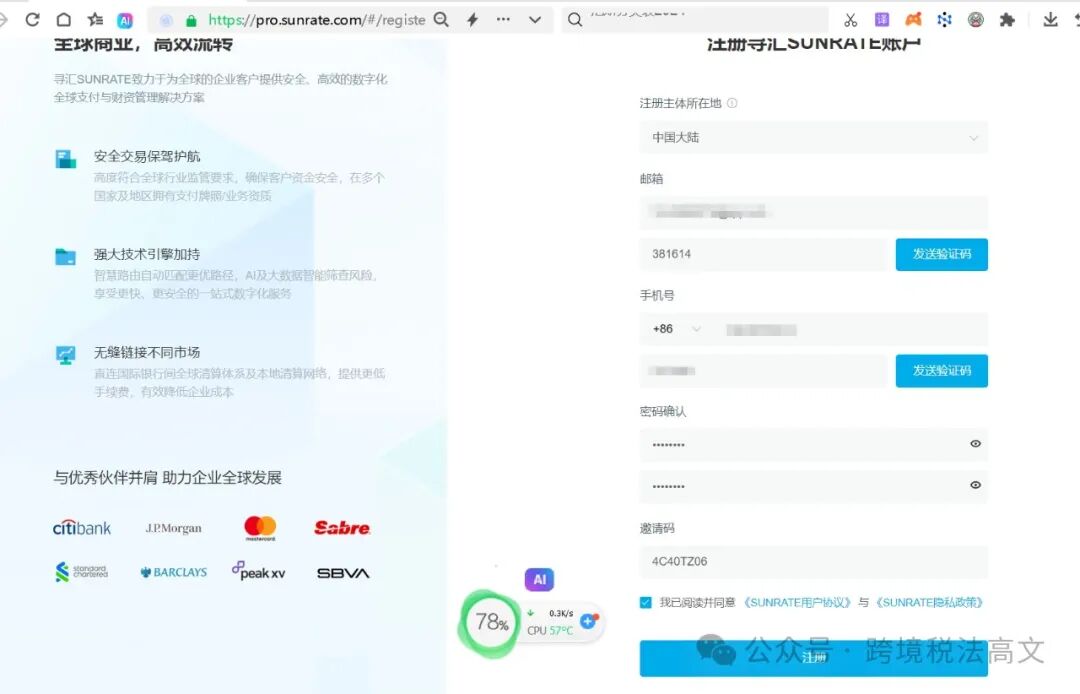Expand the browser toolbar chevron menu

534,20
